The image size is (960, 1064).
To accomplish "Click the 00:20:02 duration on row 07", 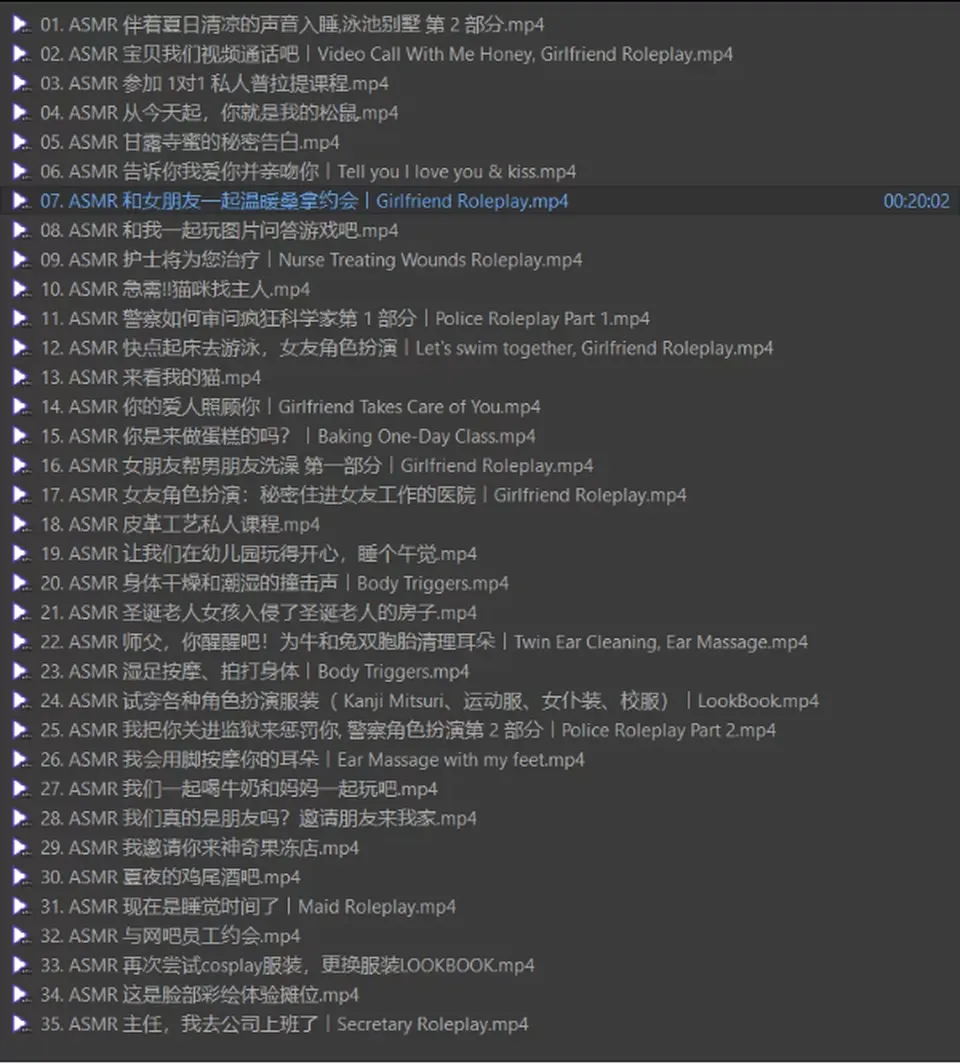I will (916, 202).
